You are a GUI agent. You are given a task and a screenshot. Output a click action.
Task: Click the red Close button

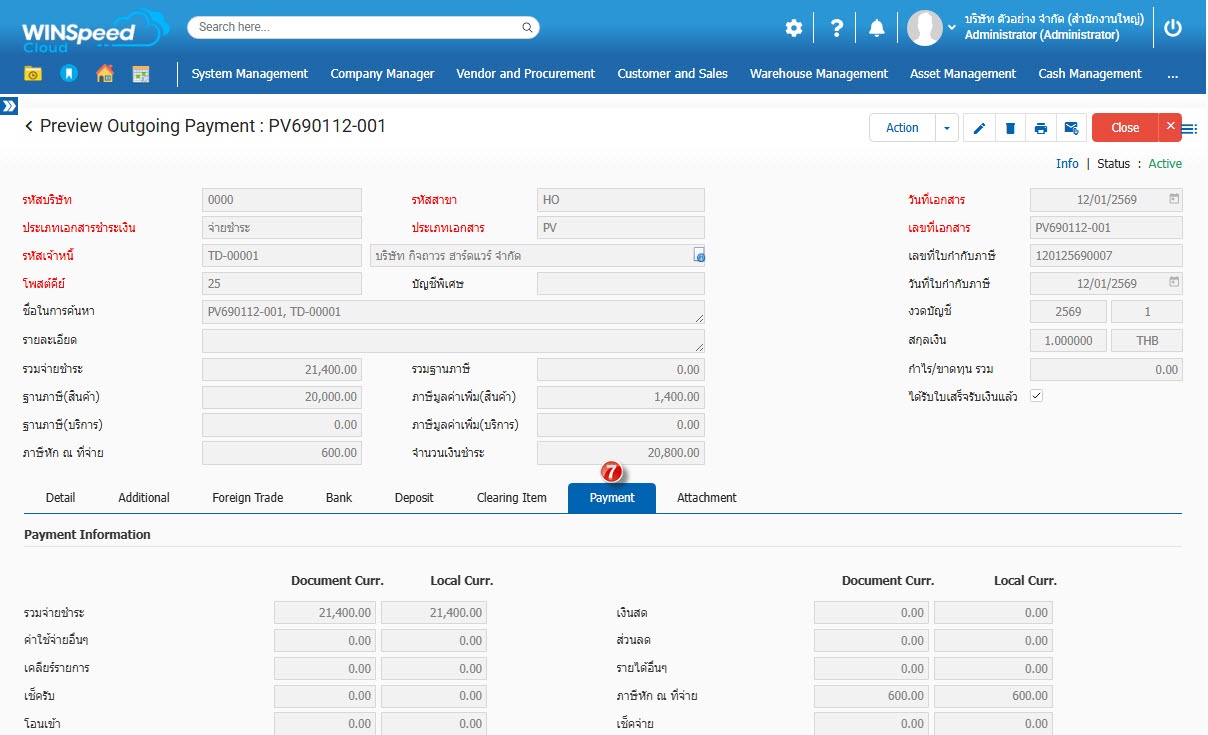1124,128
